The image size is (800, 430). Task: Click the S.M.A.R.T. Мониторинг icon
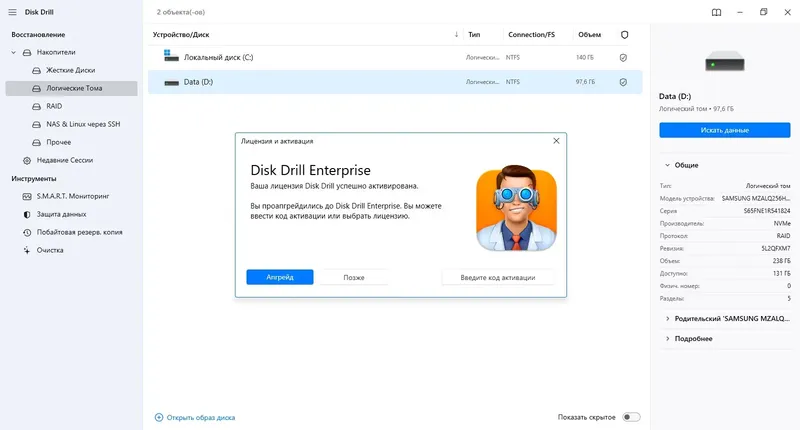click(x=27, y=197)
